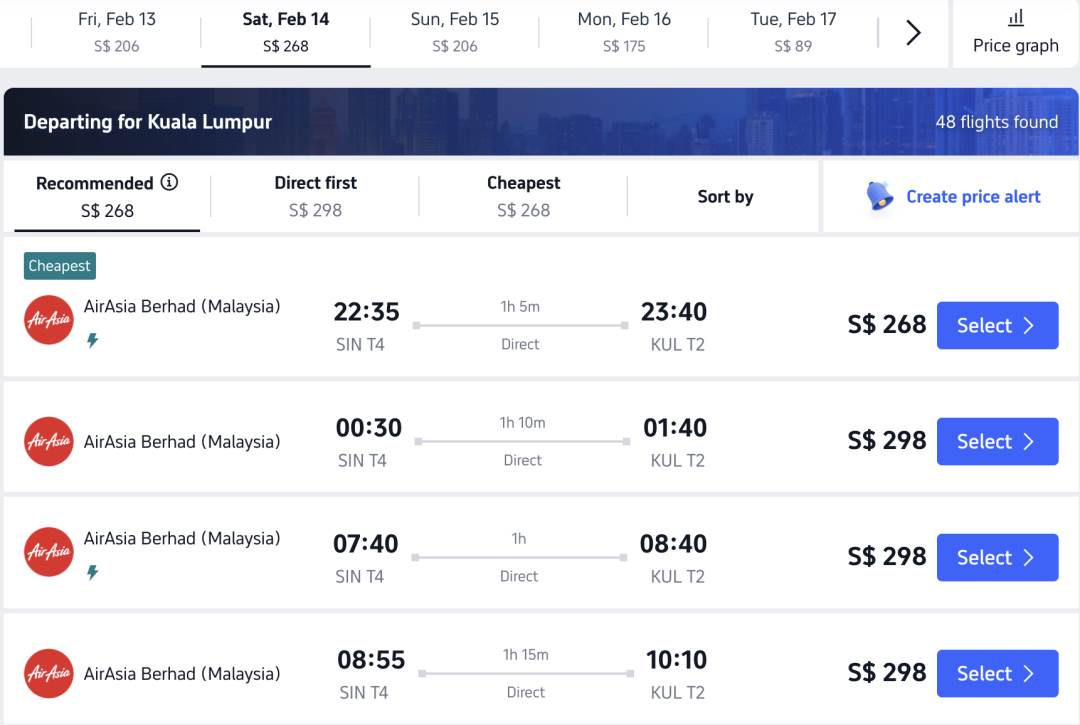Open the Price graph chart icon
The height and width of the screenshot is (725, 1080).
tap(1015, 18)
